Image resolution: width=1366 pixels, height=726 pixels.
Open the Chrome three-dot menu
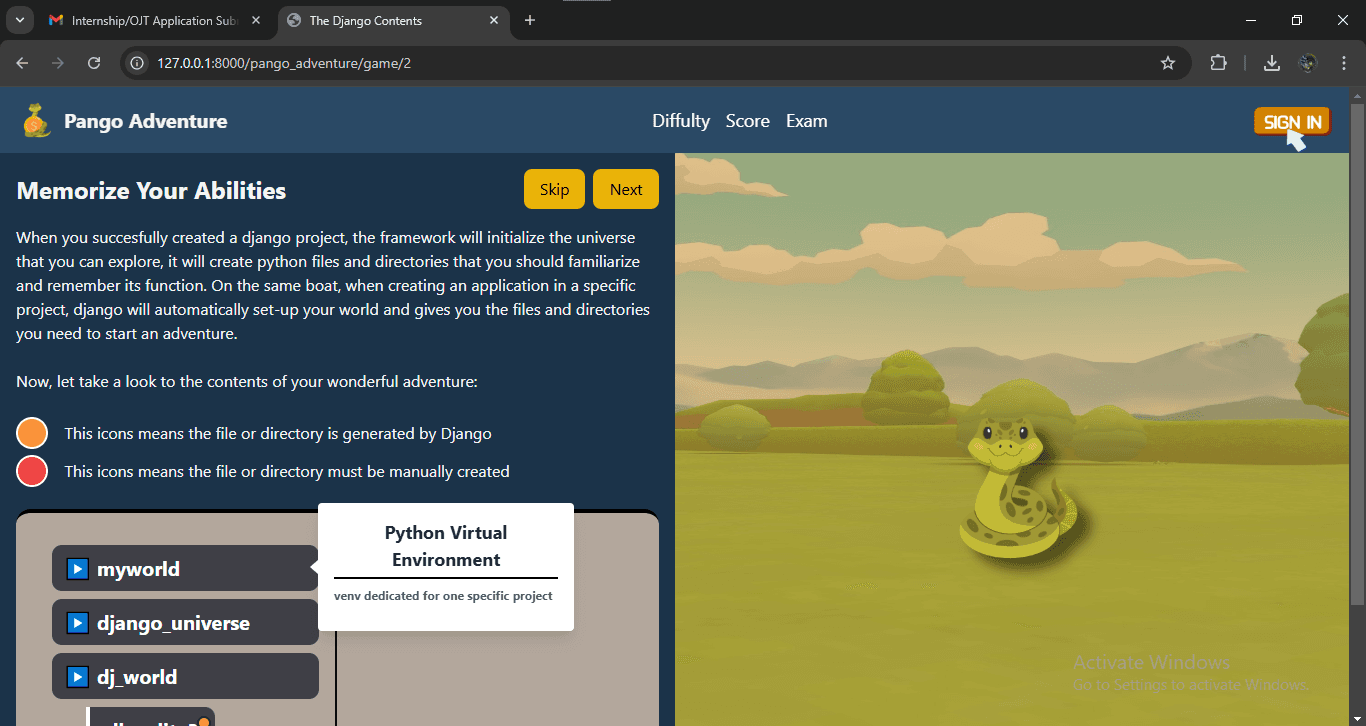click(1344, 63)
